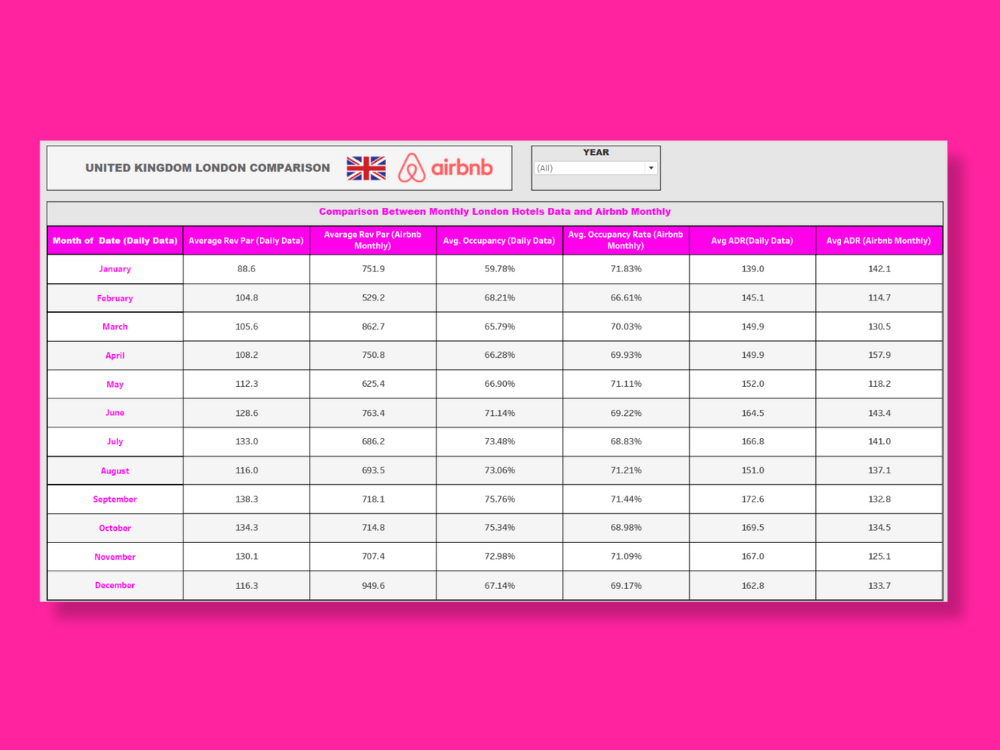Select the September row label
This screenshot has height=750, width=1000.
tap(115, 499)
